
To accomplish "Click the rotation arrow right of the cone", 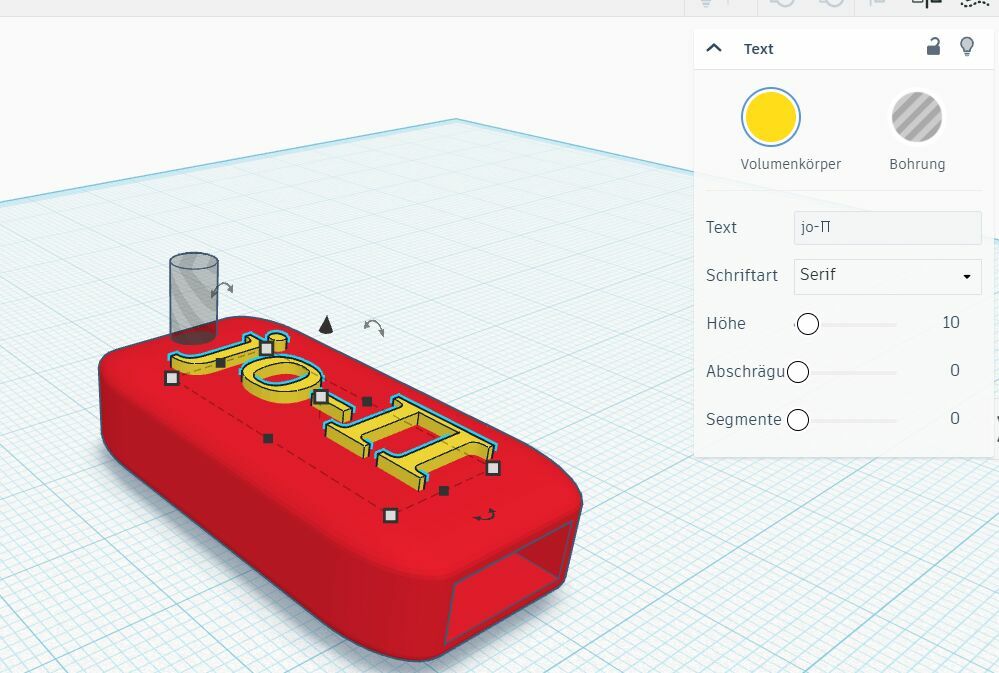I will (374, 327).
